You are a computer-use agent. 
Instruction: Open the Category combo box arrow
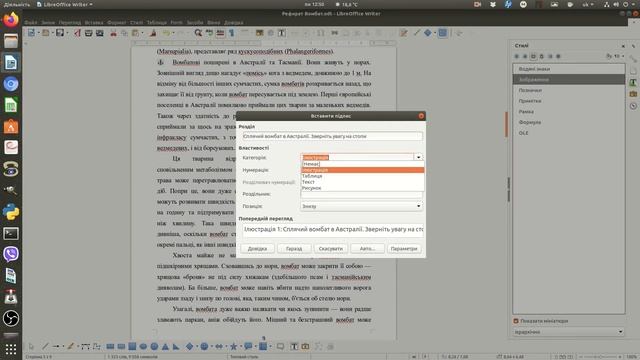point(418,157)
